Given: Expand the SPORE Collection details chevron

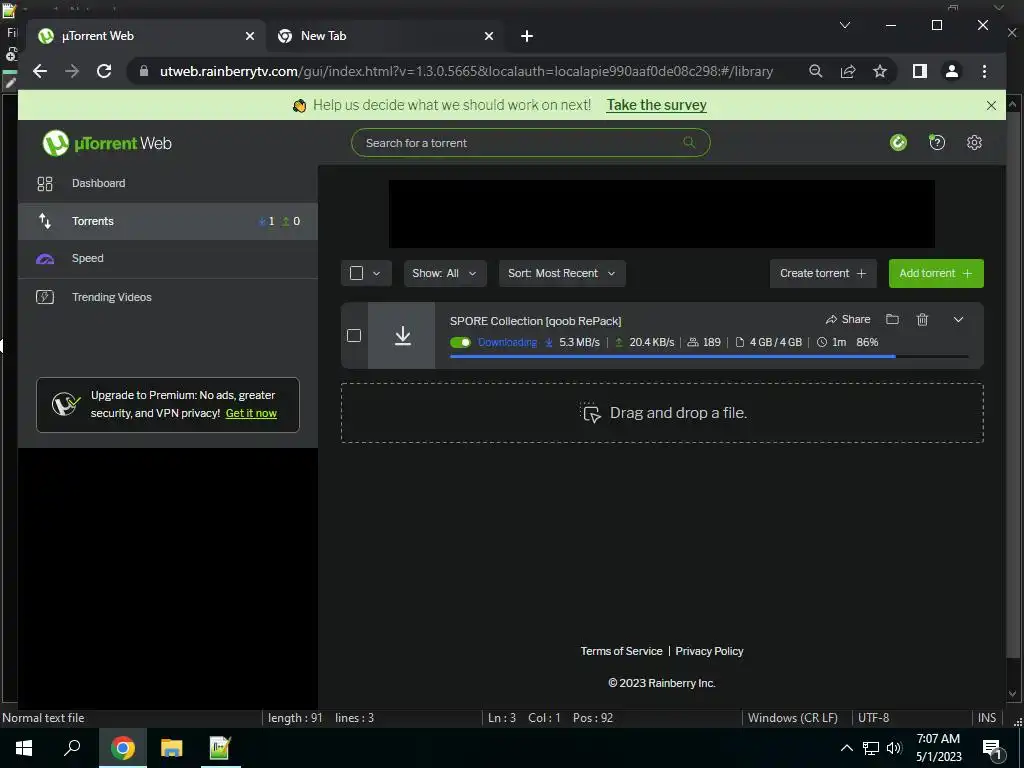Looking at the screenshot, I should click(958, 319).
